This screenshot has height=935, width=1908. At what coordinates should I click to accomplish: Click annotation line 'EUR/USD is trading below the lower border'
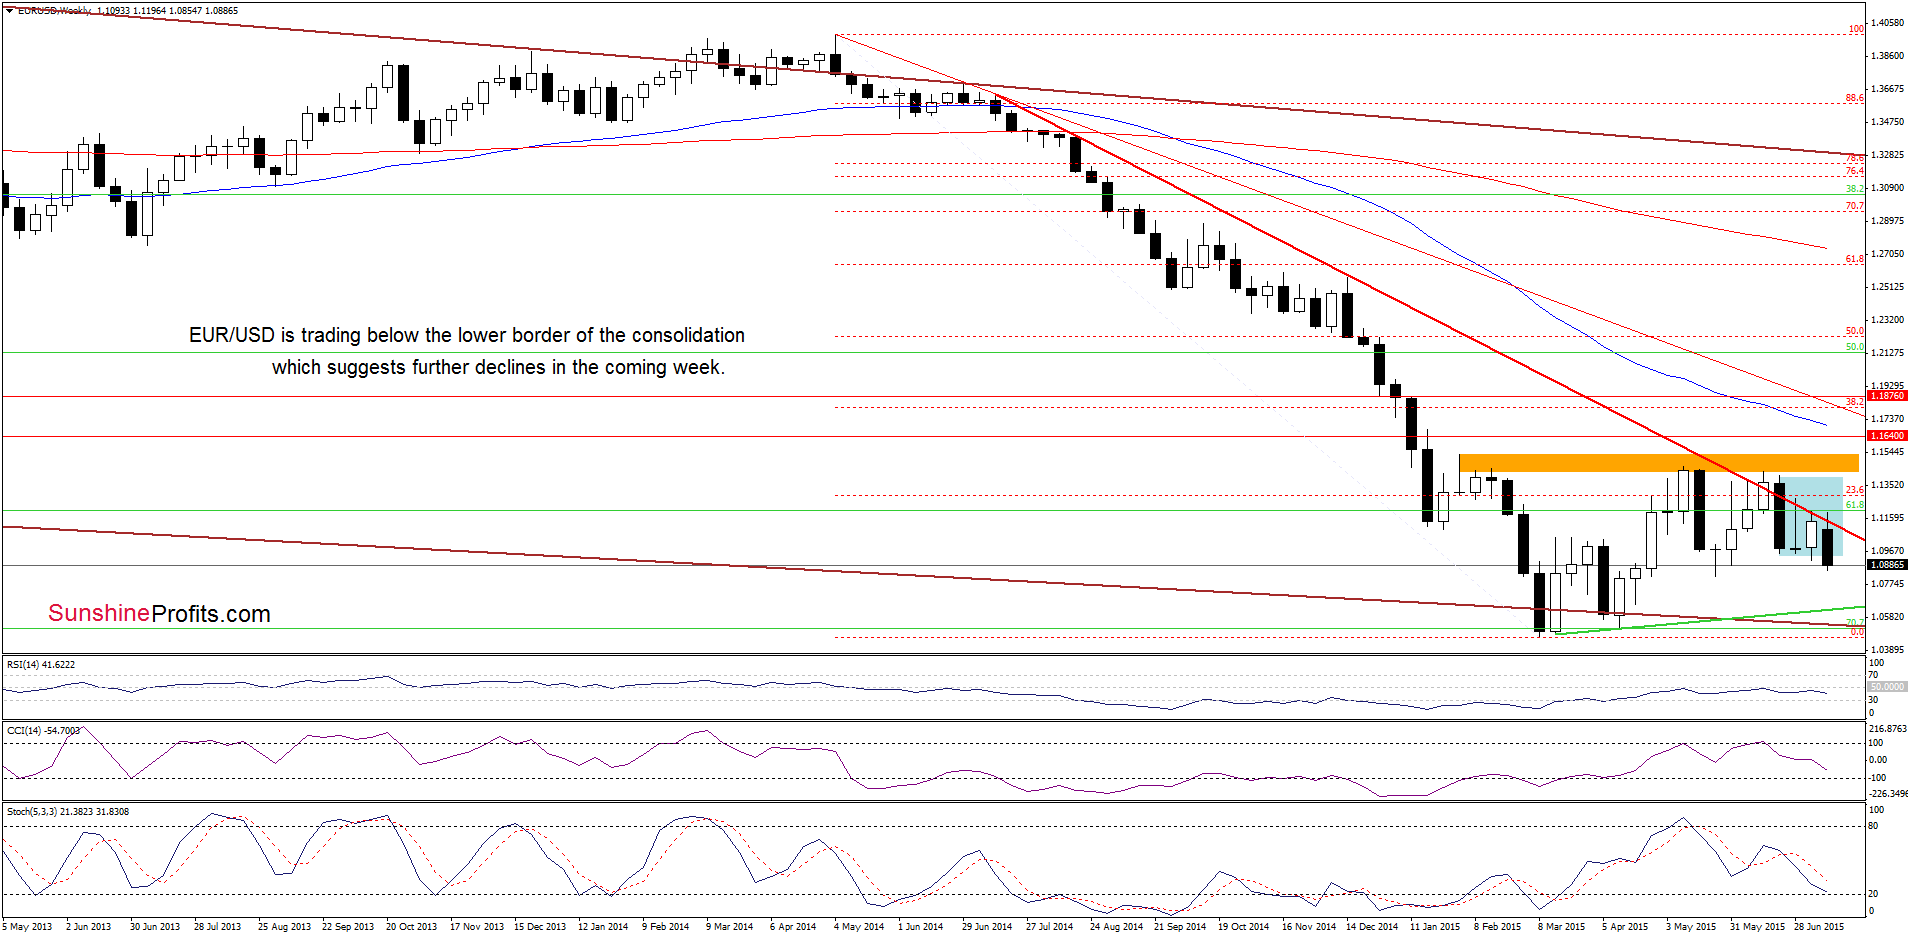tap(467, 335)
